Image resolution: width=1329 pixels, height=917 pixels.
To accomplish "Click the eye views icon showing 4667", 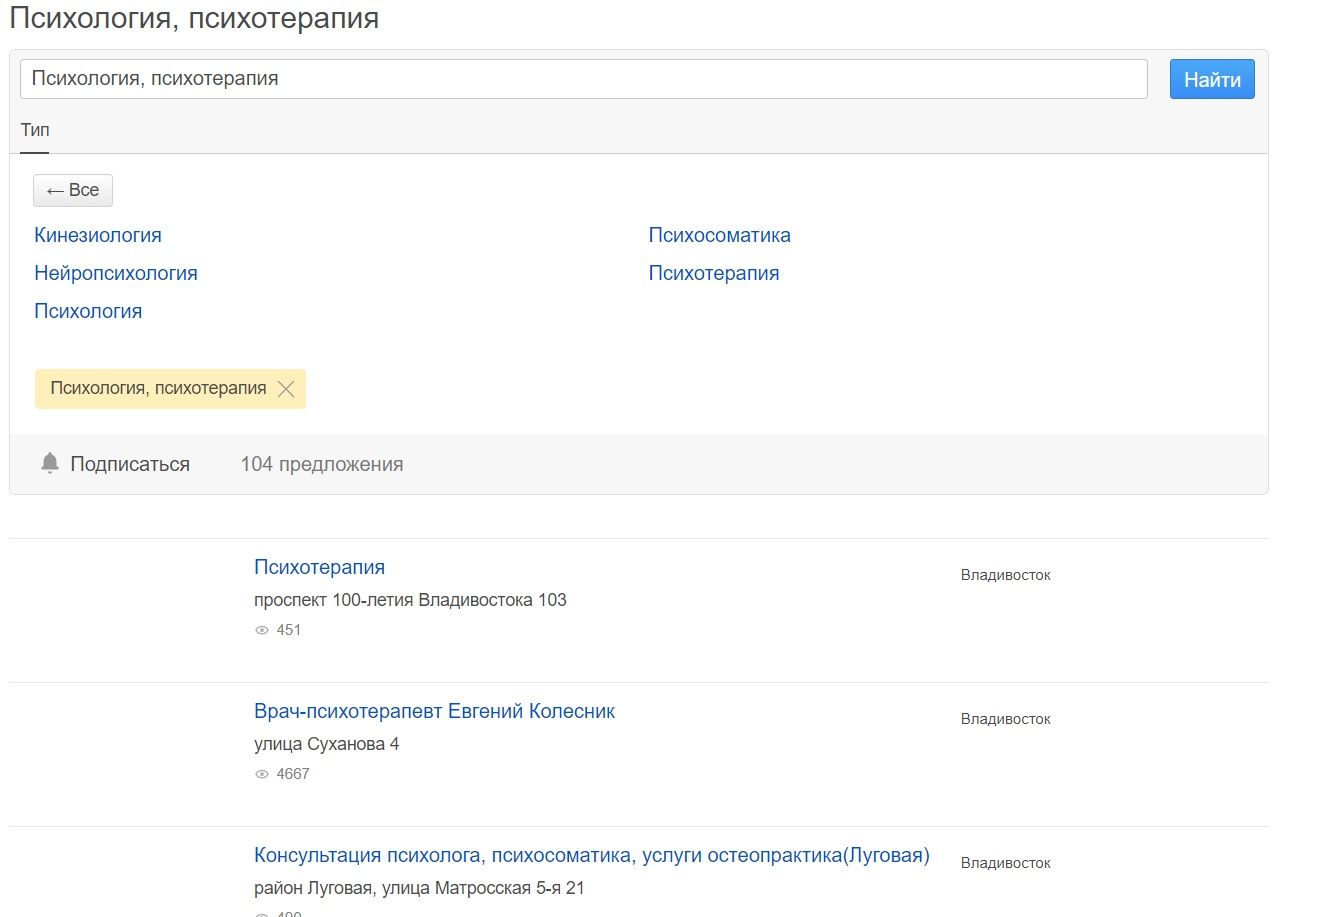I will [262, 774].
